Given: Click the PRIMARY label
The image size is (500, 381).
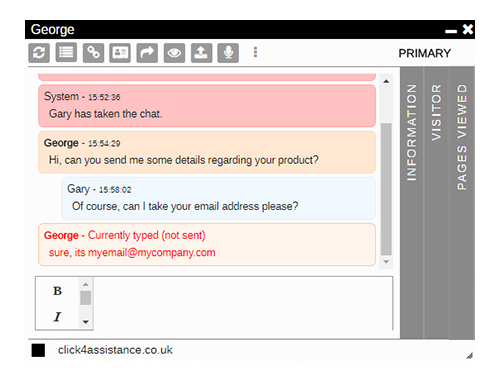Looking at the screenshot, I should (425, 53).
